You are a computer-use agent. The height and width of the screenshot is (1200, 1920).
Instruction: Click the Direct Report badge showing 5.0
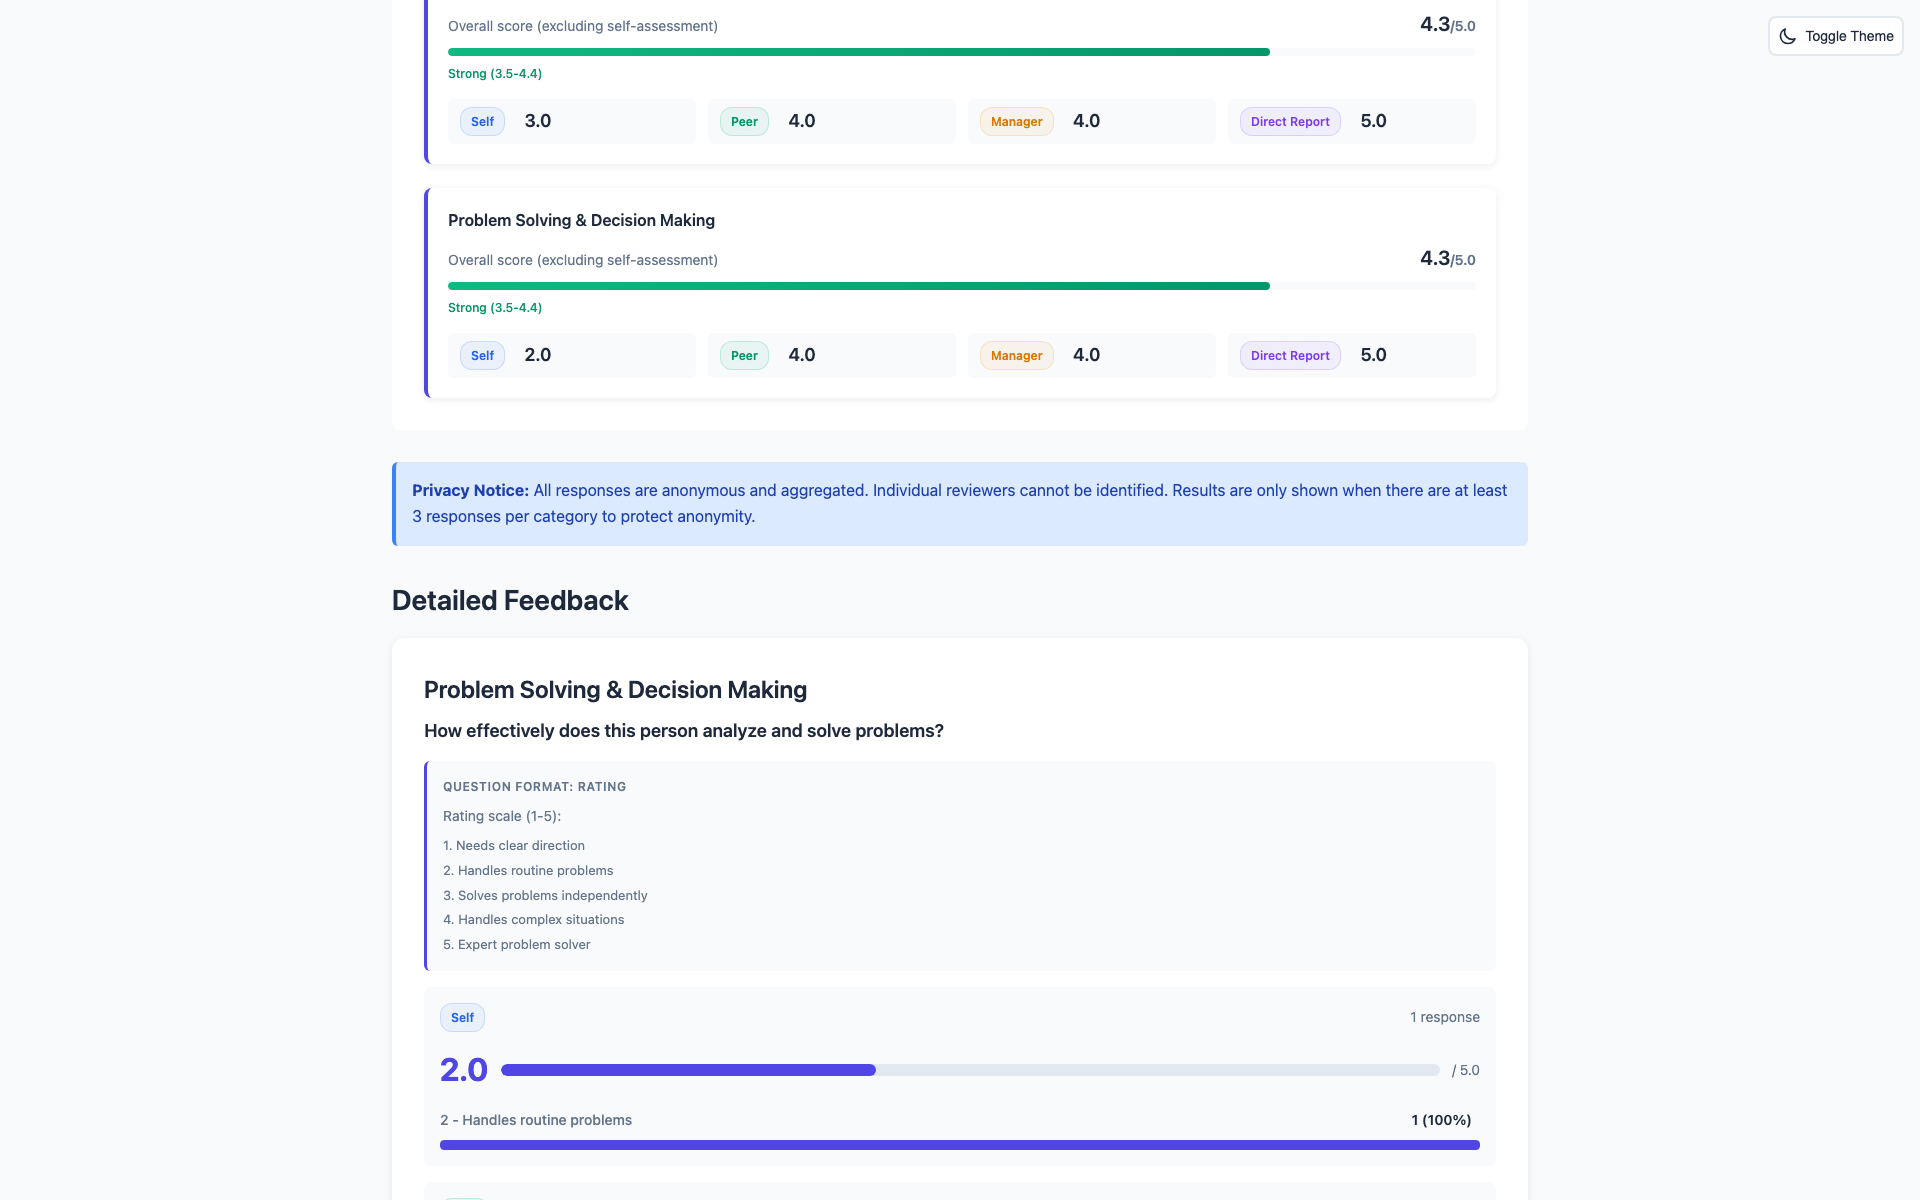[1289, 121]
